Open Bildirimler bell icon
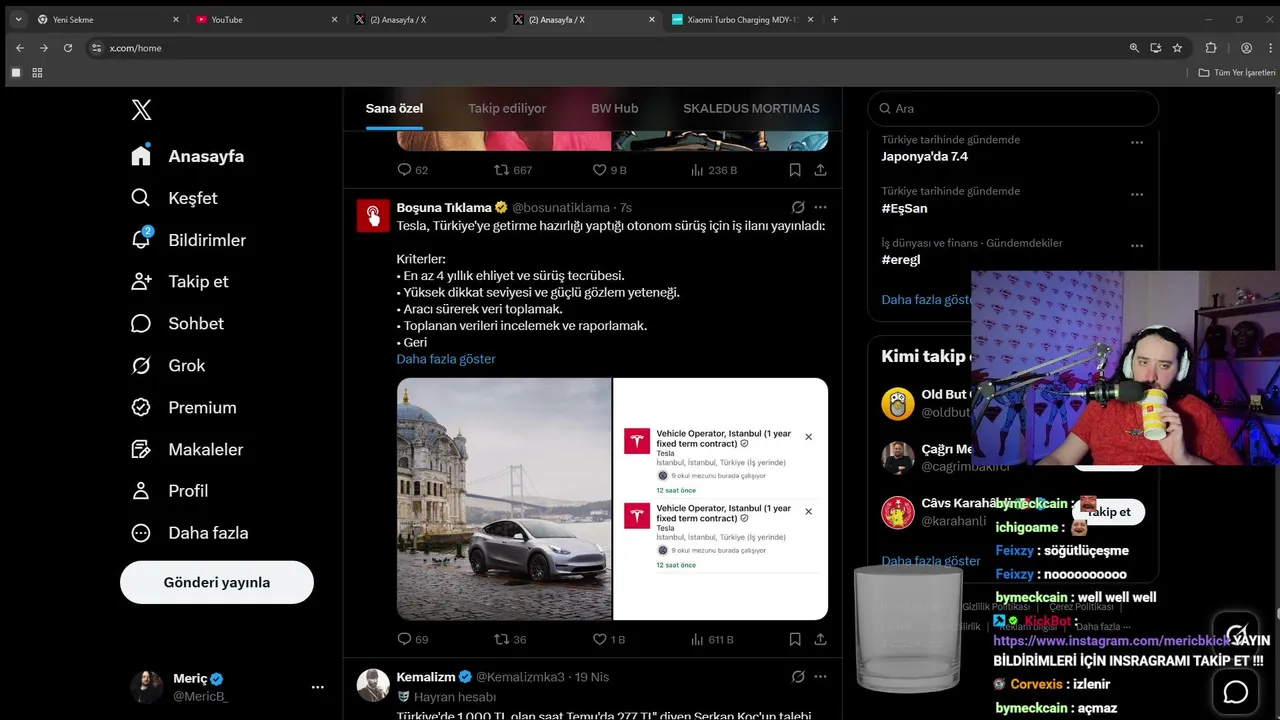The image size is (1280, 720). point(141,239)
